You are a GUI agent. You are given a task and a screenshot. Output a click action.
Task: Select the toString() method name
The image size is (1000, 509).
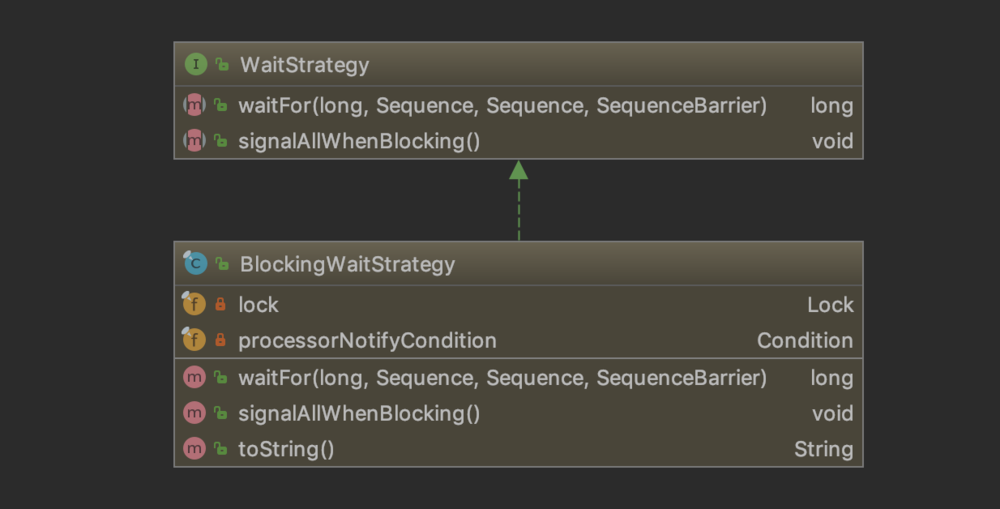point(286,449)
